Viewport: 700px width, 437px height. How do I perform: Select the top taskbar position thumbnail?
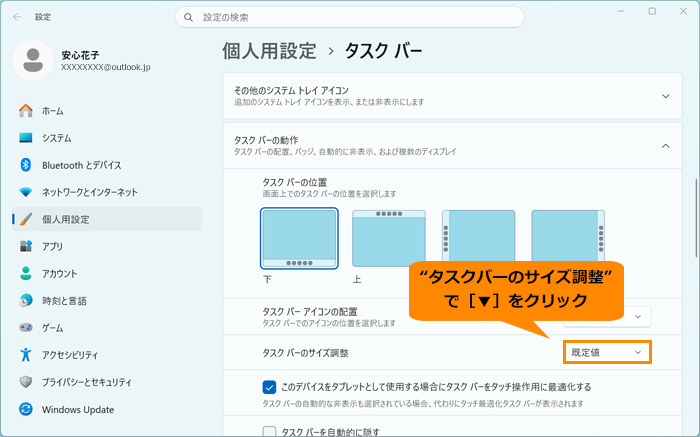click(x=389, y=238)
